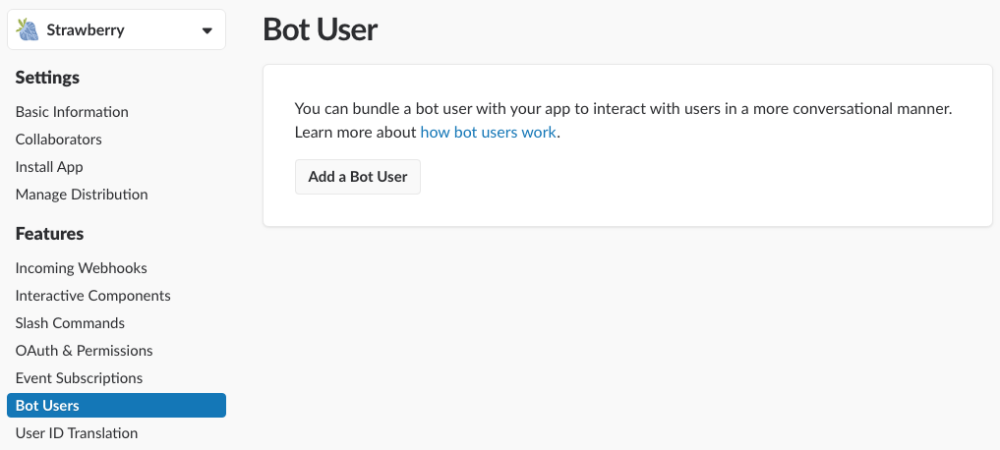Open Manage Distribution settings
The height and width of the screenshot is (450, 1000).
pyautogui.click(x=82, y=194)
